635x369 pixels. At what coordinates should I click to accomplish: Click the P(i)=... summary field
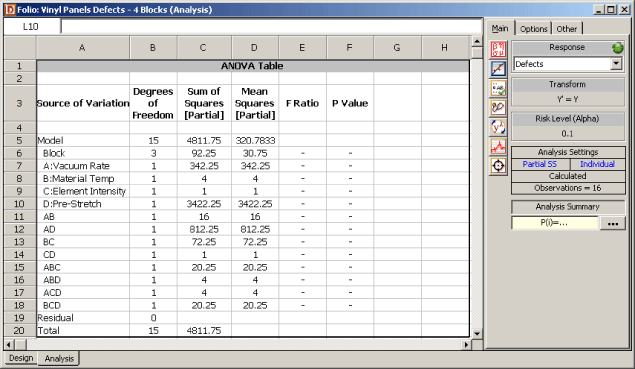pos(555,223)
